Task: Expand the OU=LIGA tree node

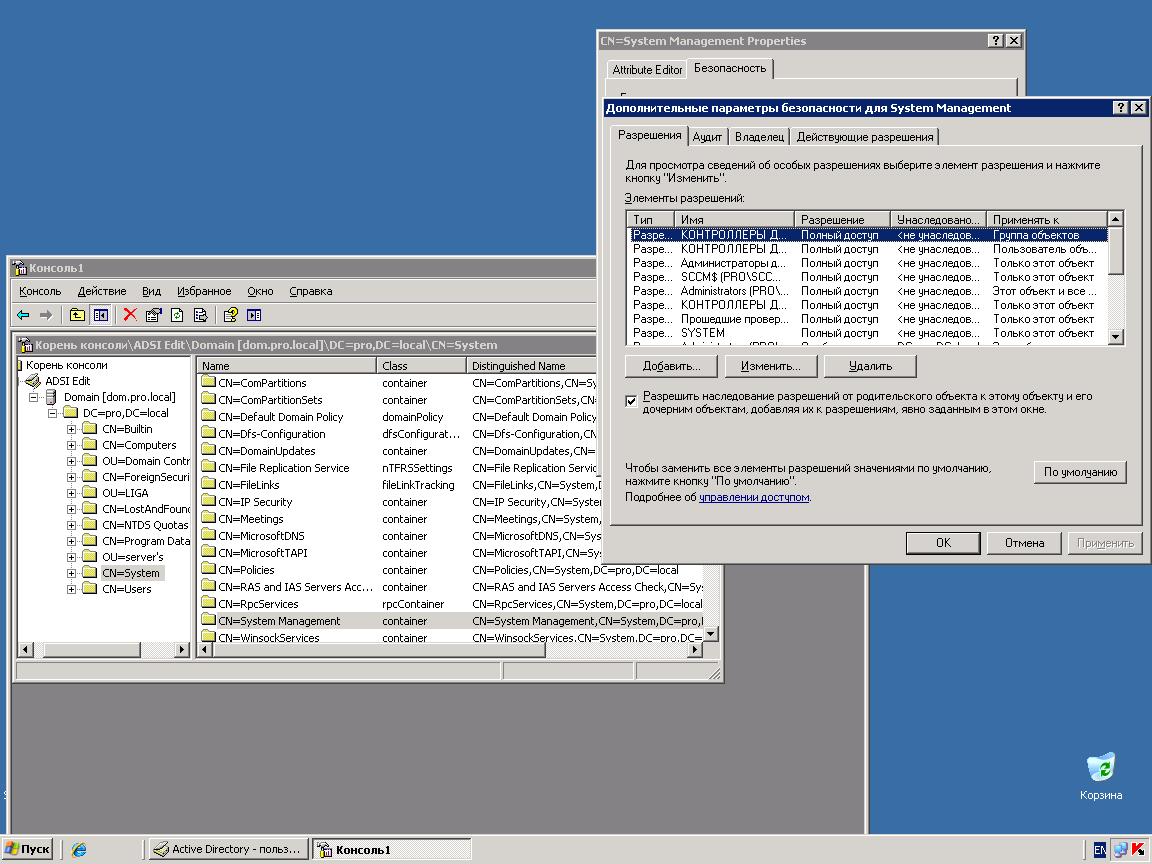Action: (x=72, y=493)
